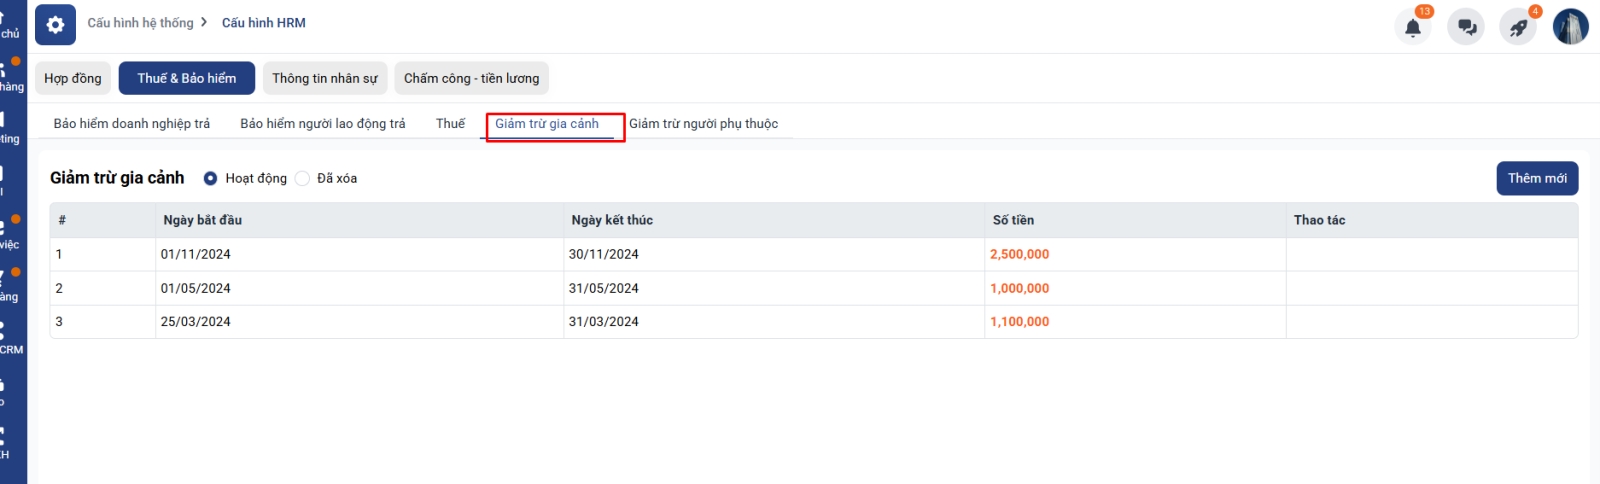1600x484 pixels.
Task: Click the Số tiền column header
Action: 1013,220
